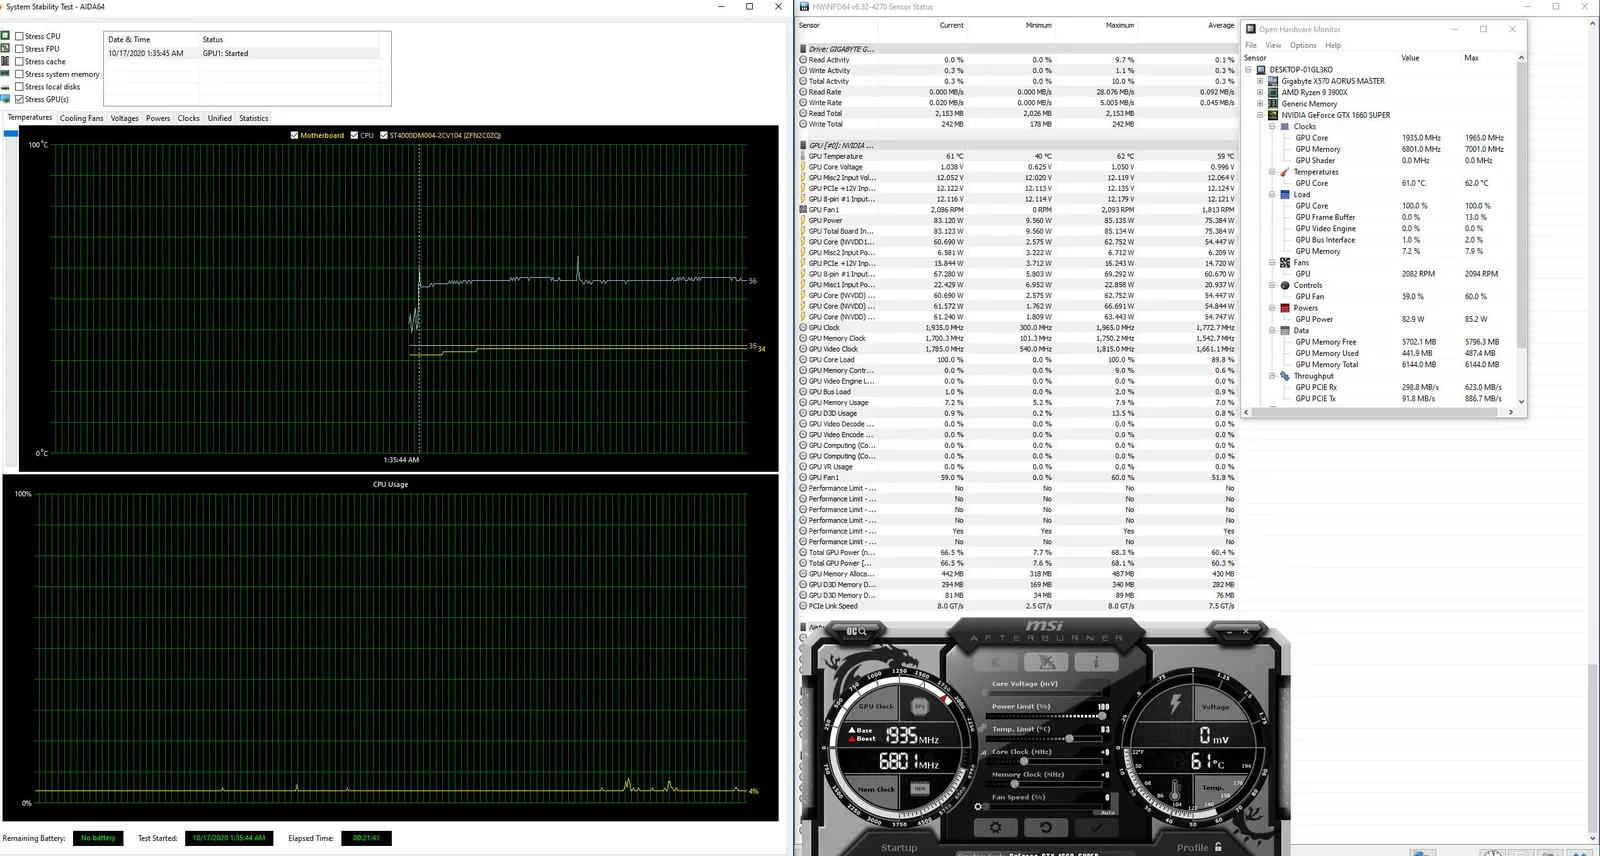Tick the Stress cache checkbox
1600x856 pixels.
[19, 61]
